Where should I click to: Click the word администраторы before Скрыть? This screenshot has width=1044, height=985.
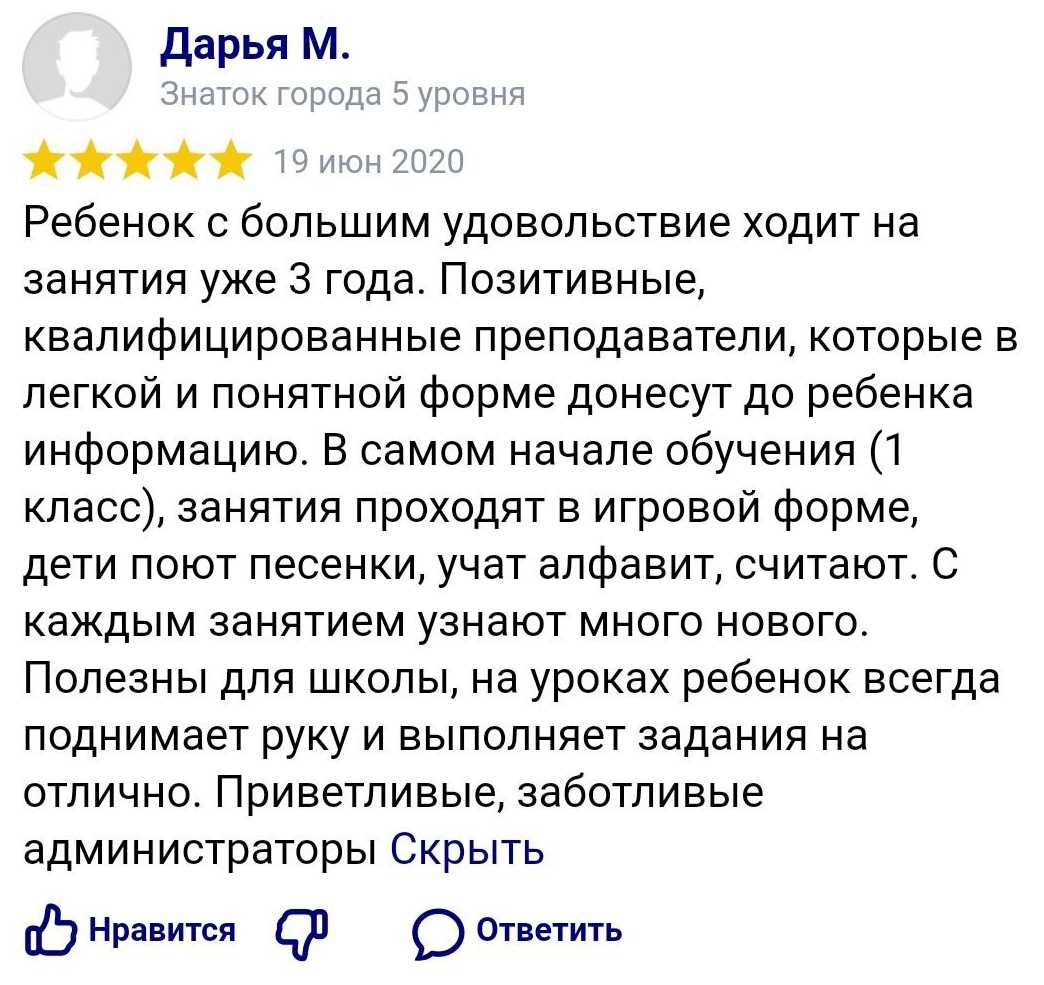200,850
